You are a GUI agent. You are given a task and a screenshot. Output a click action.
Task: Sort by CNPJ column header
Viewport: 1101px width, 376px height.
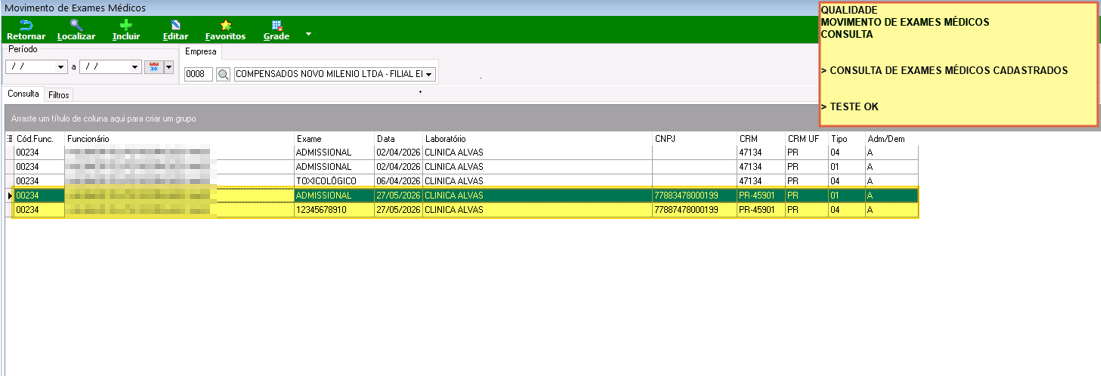(x=694, y=139)
